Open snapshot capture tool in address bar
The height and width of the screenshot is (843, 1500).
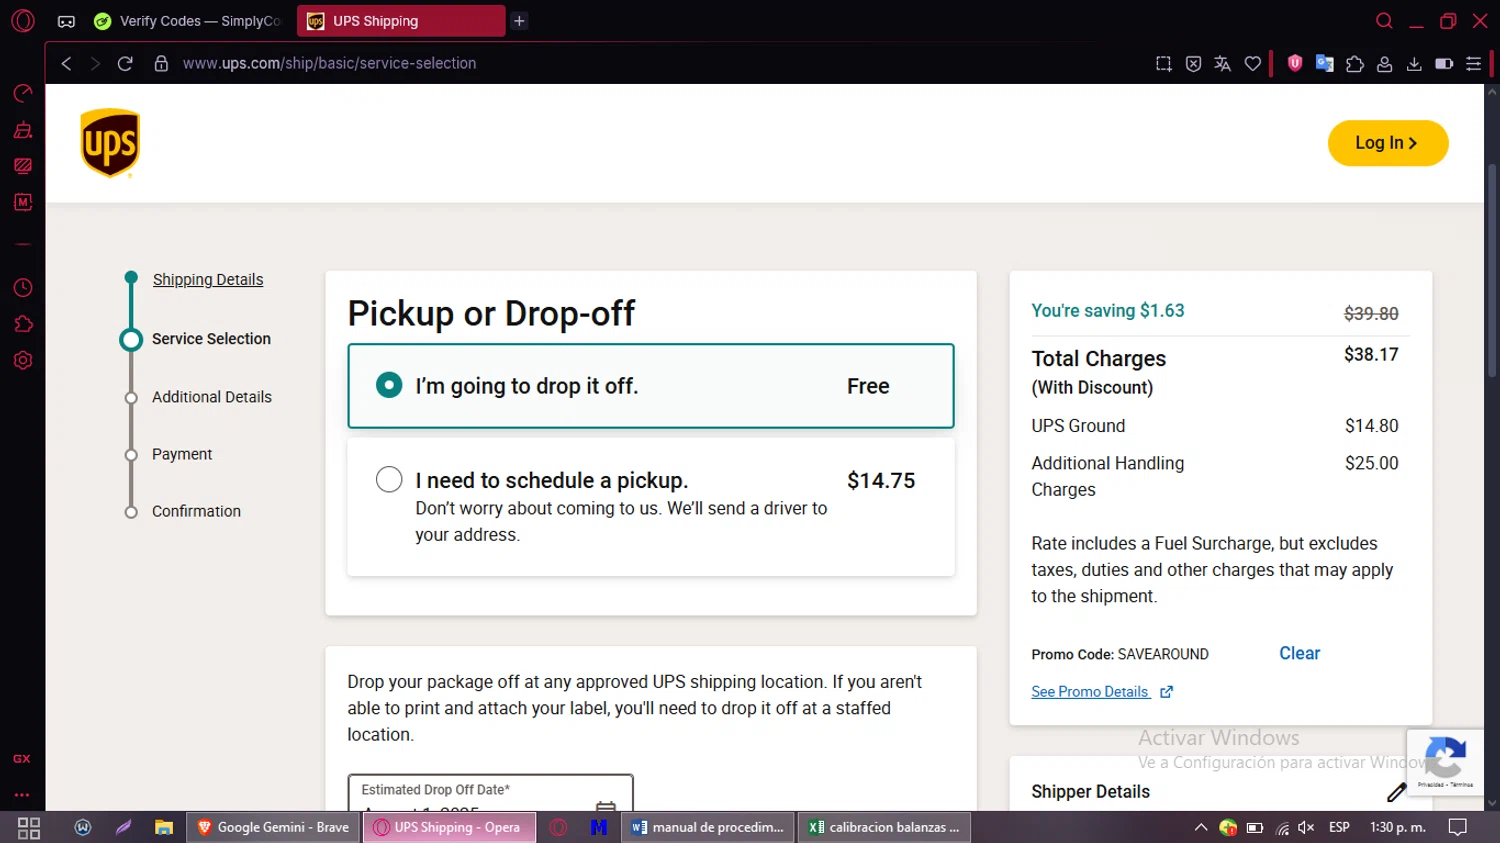click(1163, 63)
